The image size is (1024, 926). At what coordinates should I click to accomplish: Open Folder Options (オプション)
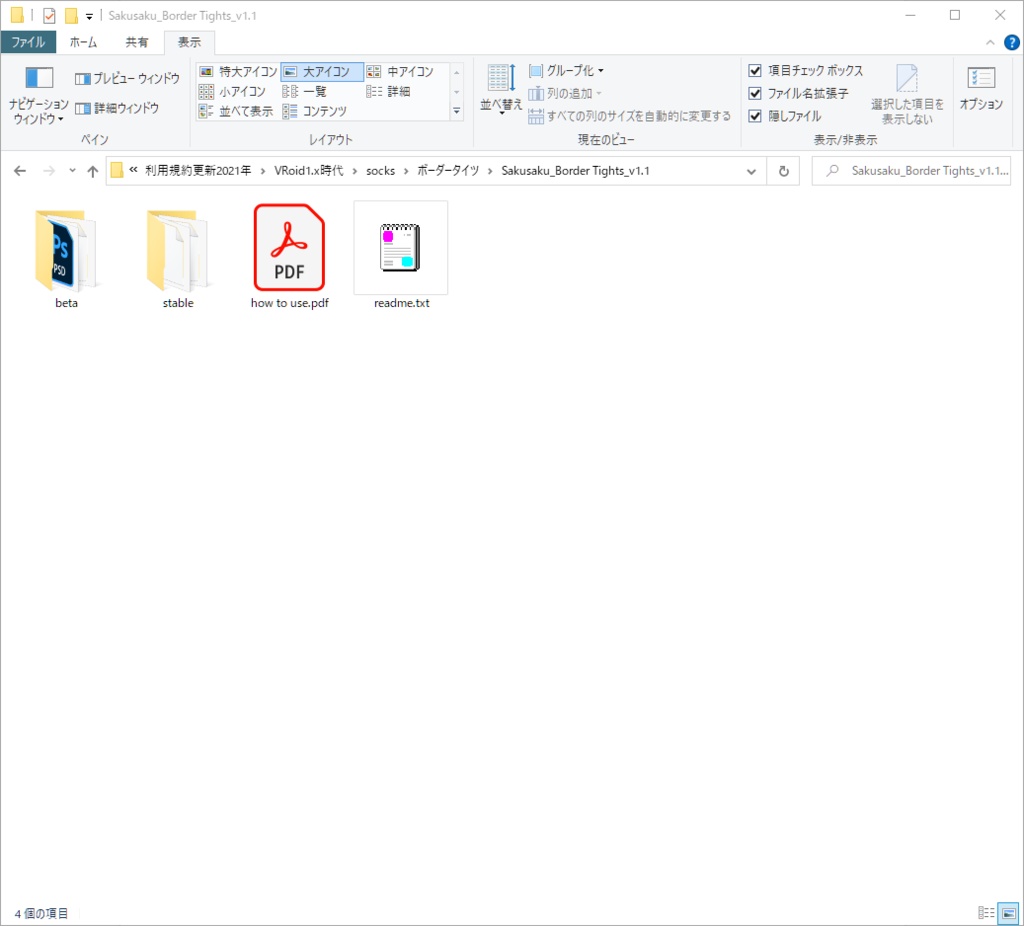981,88
